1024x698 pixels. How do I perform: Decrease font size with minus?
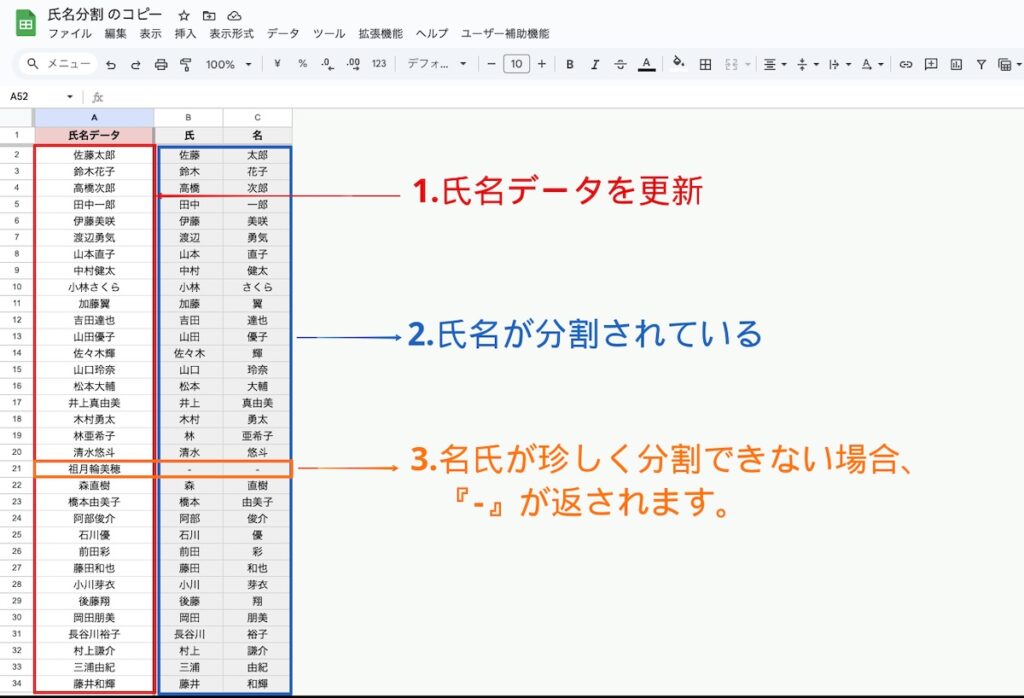tap(491, 64)
